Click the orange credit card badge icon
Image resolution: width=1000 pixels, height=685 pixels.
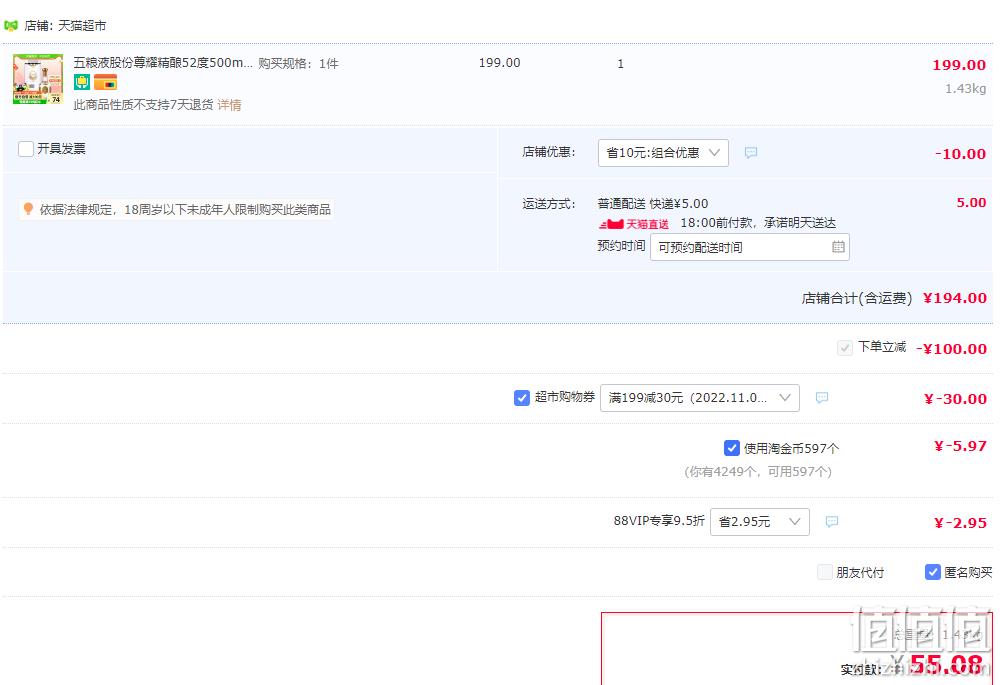pyautogui.click(x=105, y=82)
